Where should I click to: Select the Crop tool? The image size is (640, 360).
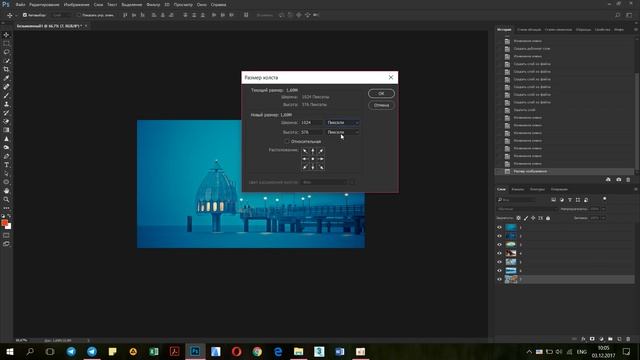tap(6, 69)
